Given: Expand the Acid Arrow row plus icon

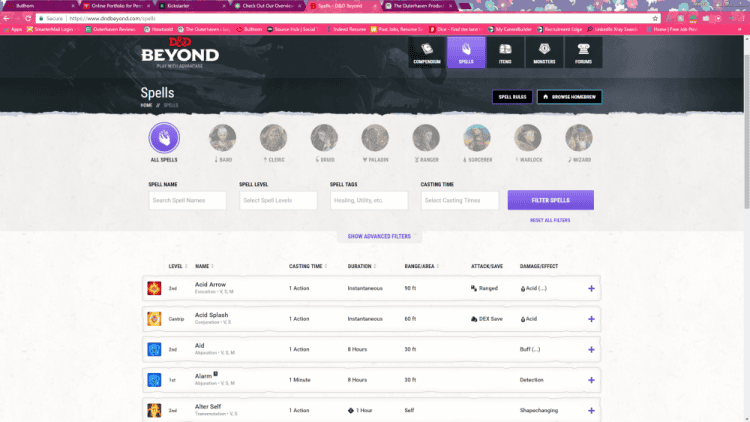Looking at the screenshot, I should point(591,289).
